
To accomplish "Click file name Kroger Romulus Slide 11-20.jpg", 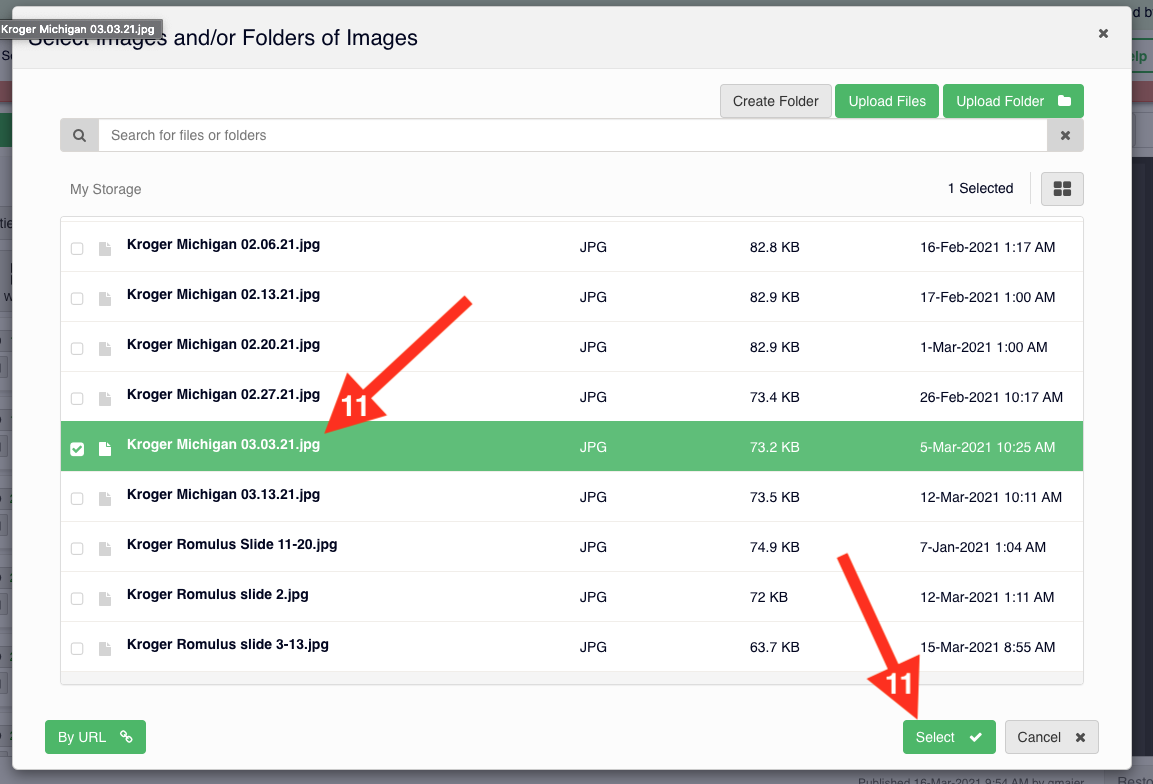I will (x=232, y=545).
